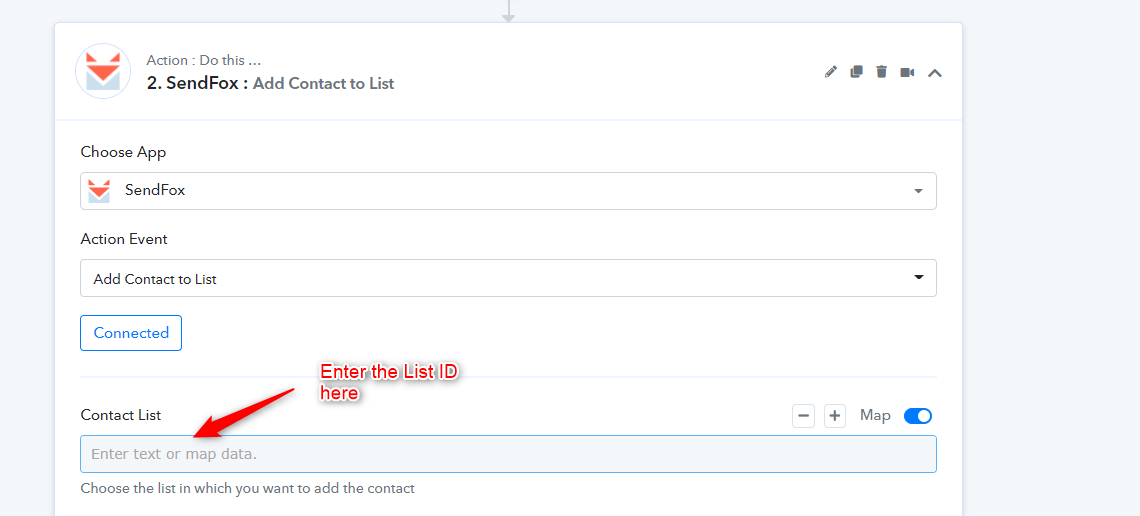The width and height of the screenshot is (1140, 516).
Task: Click the minus button beside Contact List
Action: tap(803, 416)
